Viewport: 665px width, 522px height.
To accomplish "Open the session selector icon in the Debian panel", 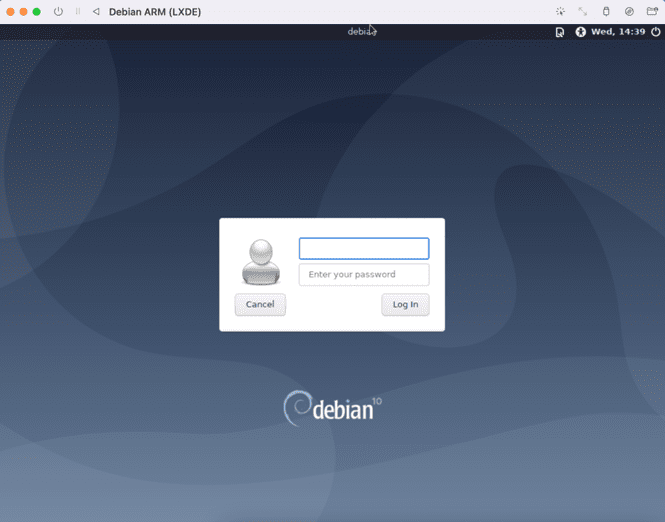I will (x=560, y=32).
